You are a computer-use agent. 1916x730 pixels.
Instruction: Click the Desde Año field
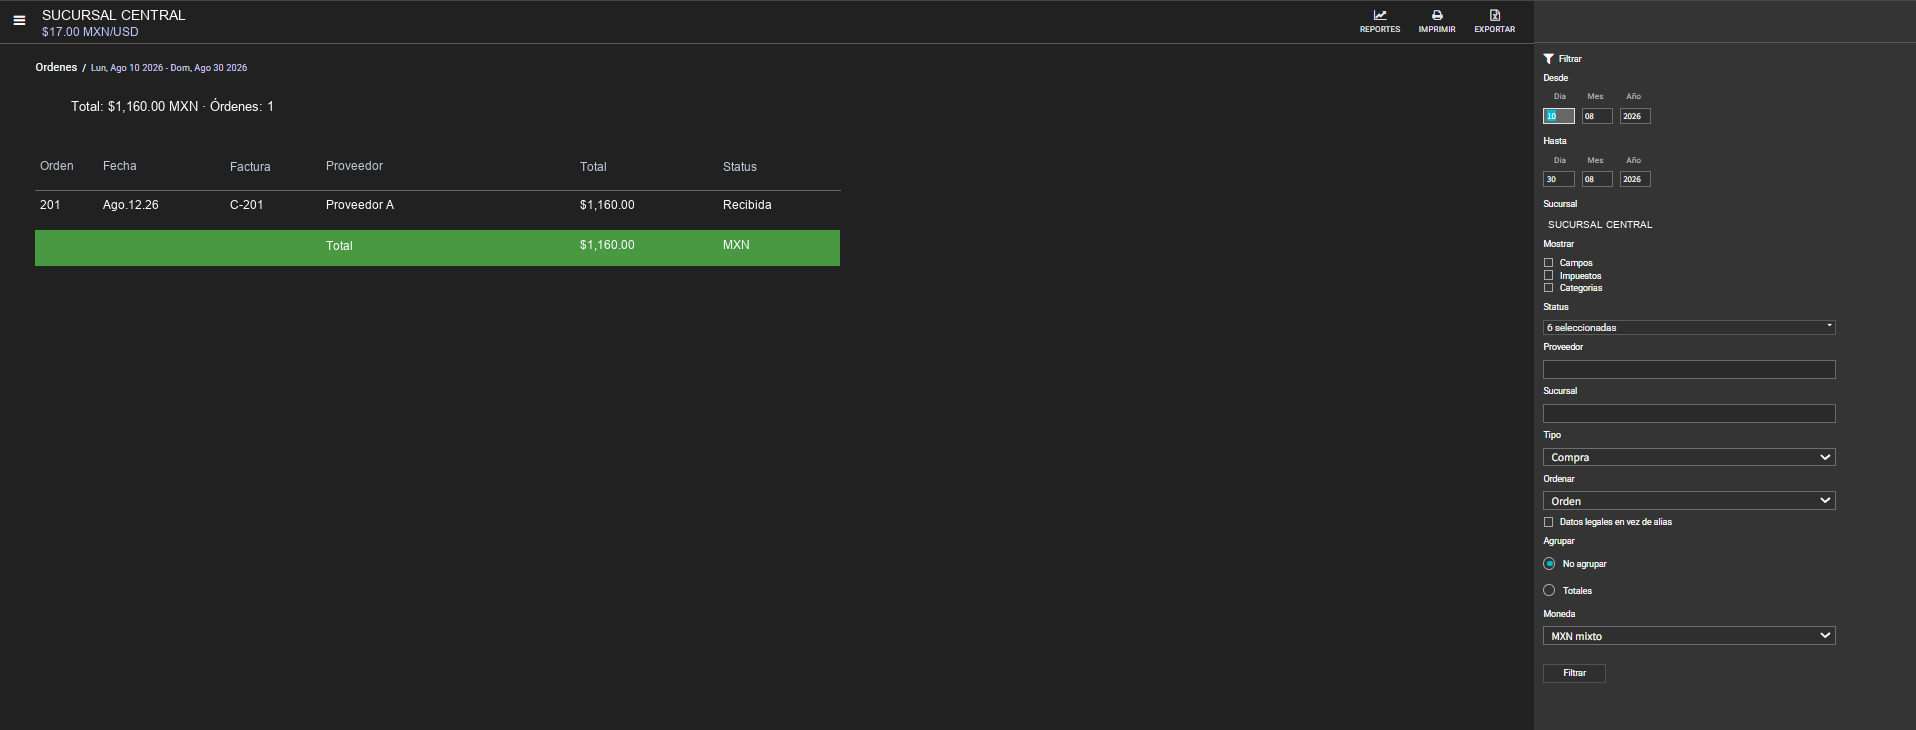[1635, 116]
